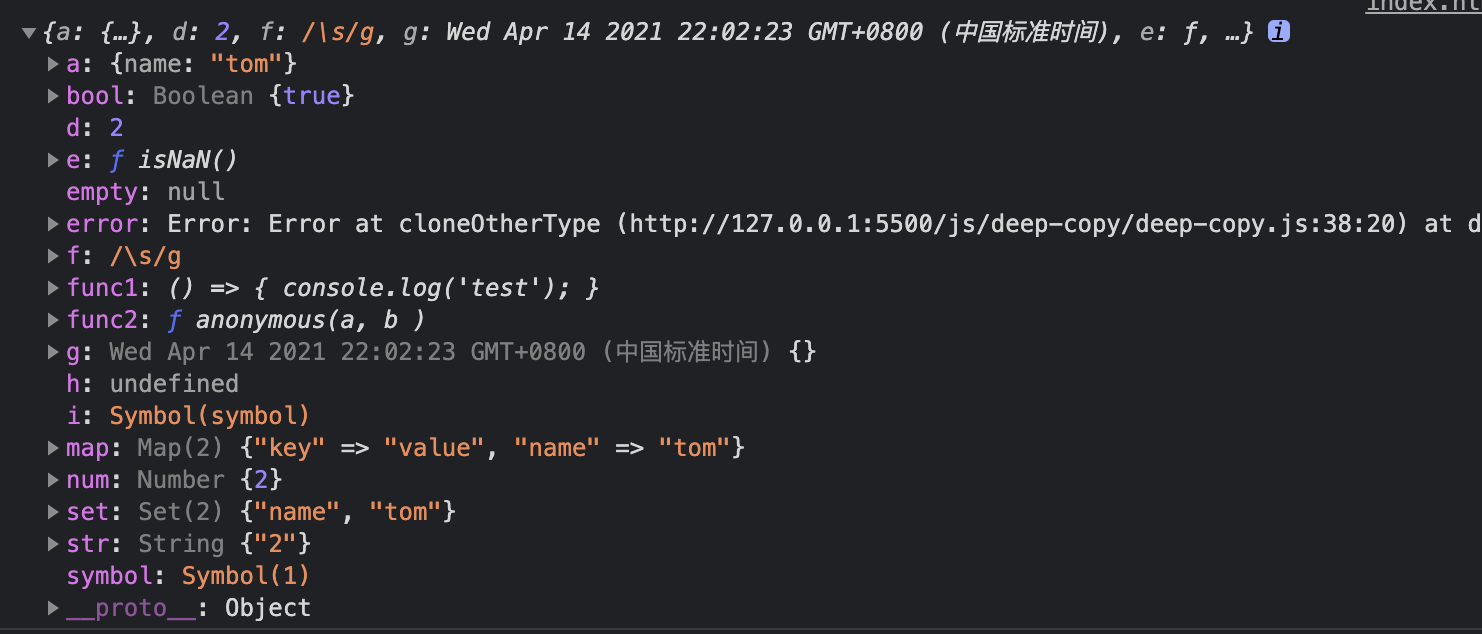Viewport: 1482px width, 634px height.
Task: Expand the func1 arrow function entry
Action: click(53, 289)
